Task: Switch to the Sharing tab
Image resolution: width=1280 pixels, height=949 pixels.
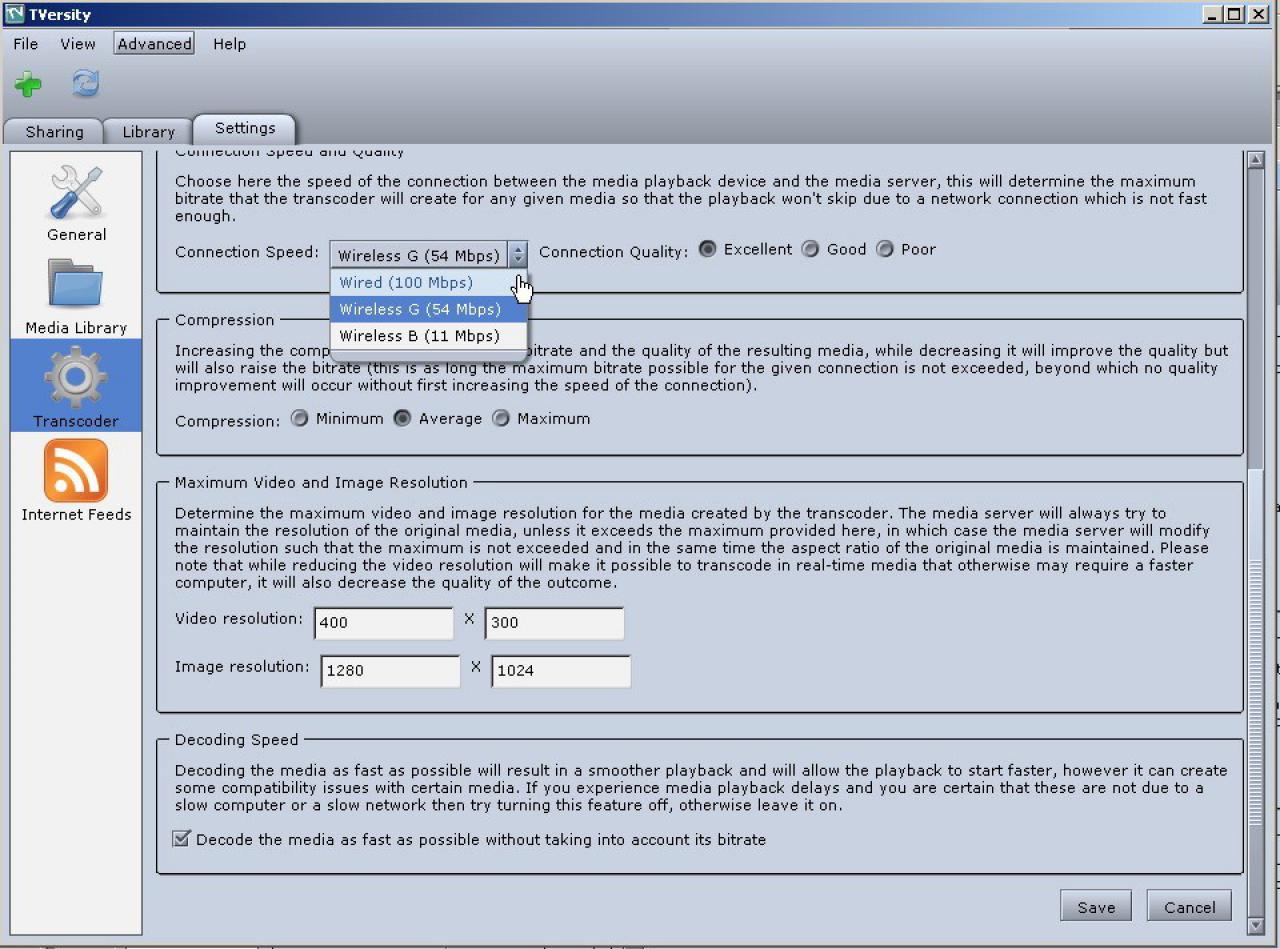Action: tap(54, 132)
